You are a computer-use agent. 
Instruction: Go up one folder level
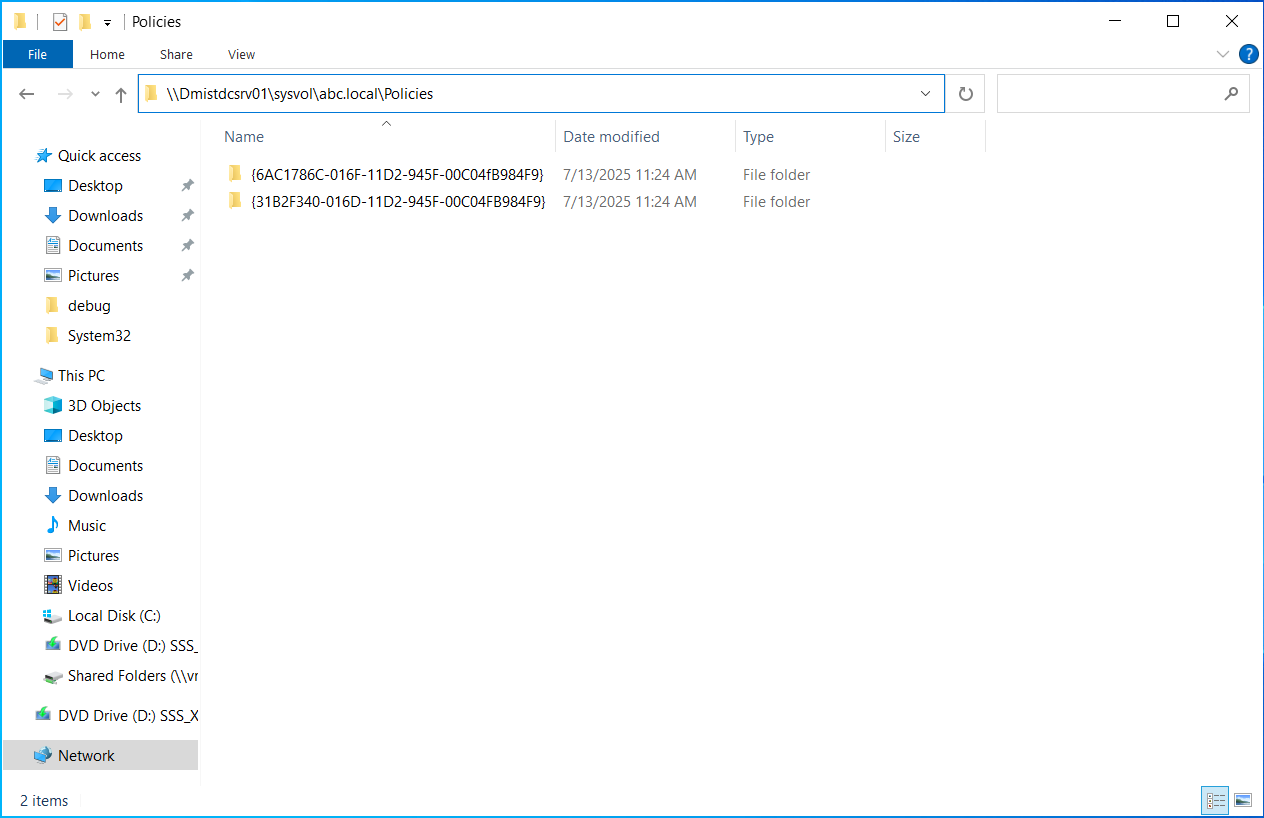[121, 94]
